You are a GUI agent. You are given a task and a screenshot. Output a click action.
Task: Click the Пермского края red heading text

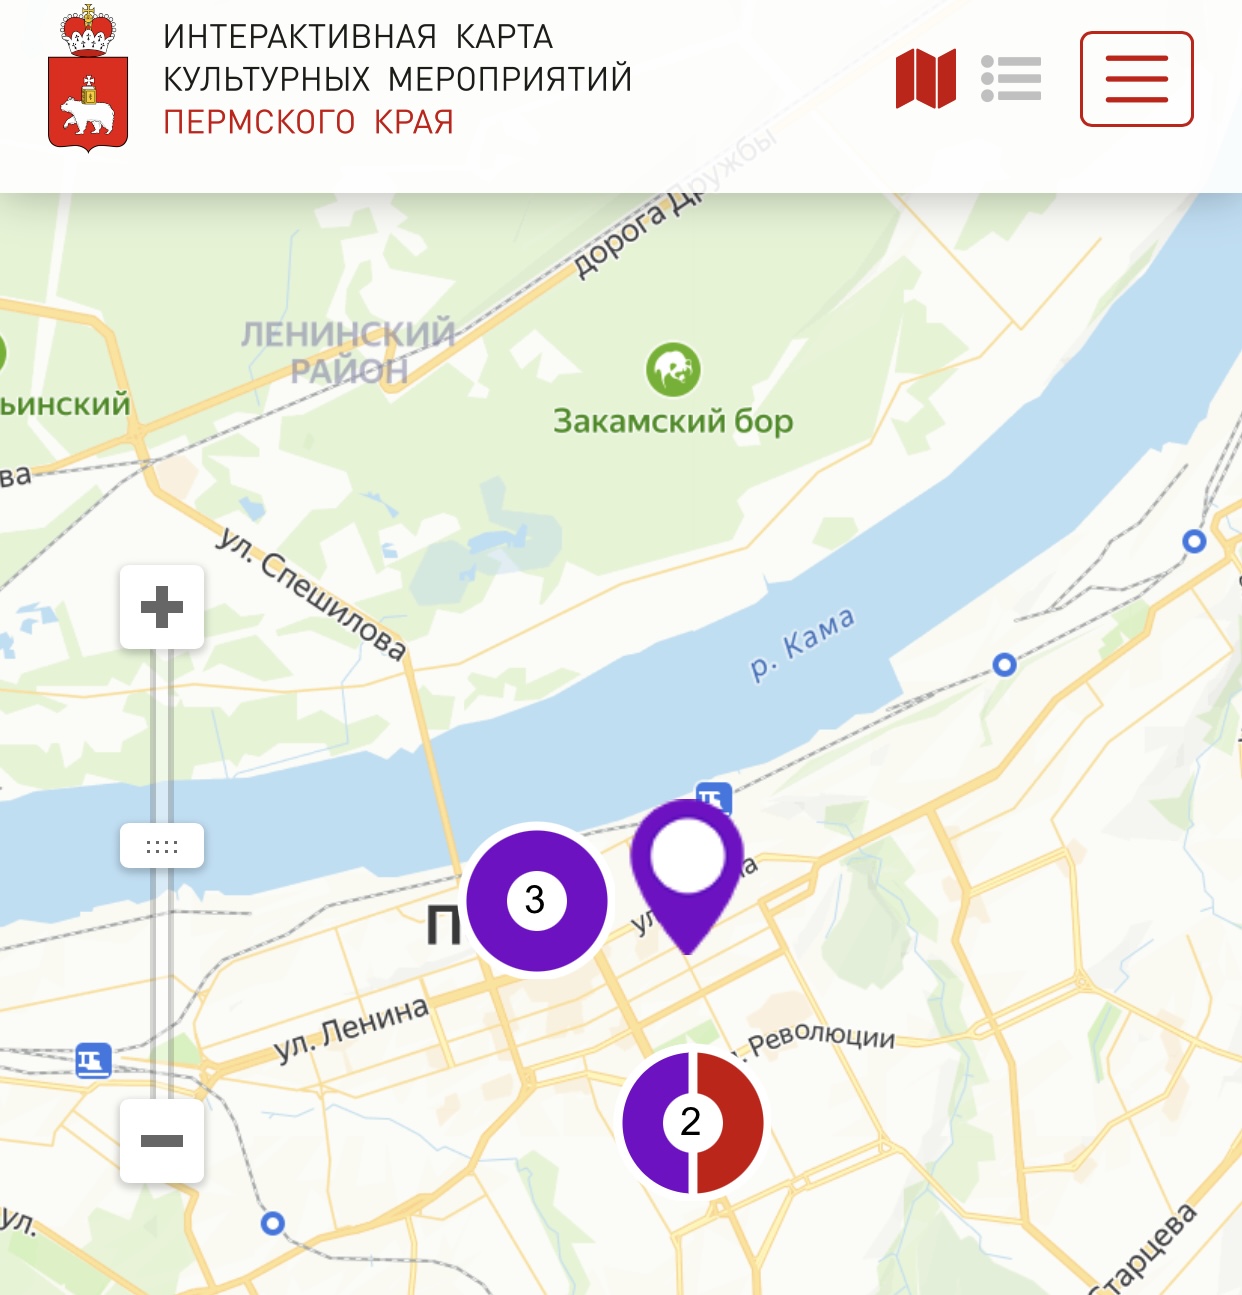pos(309,122)
